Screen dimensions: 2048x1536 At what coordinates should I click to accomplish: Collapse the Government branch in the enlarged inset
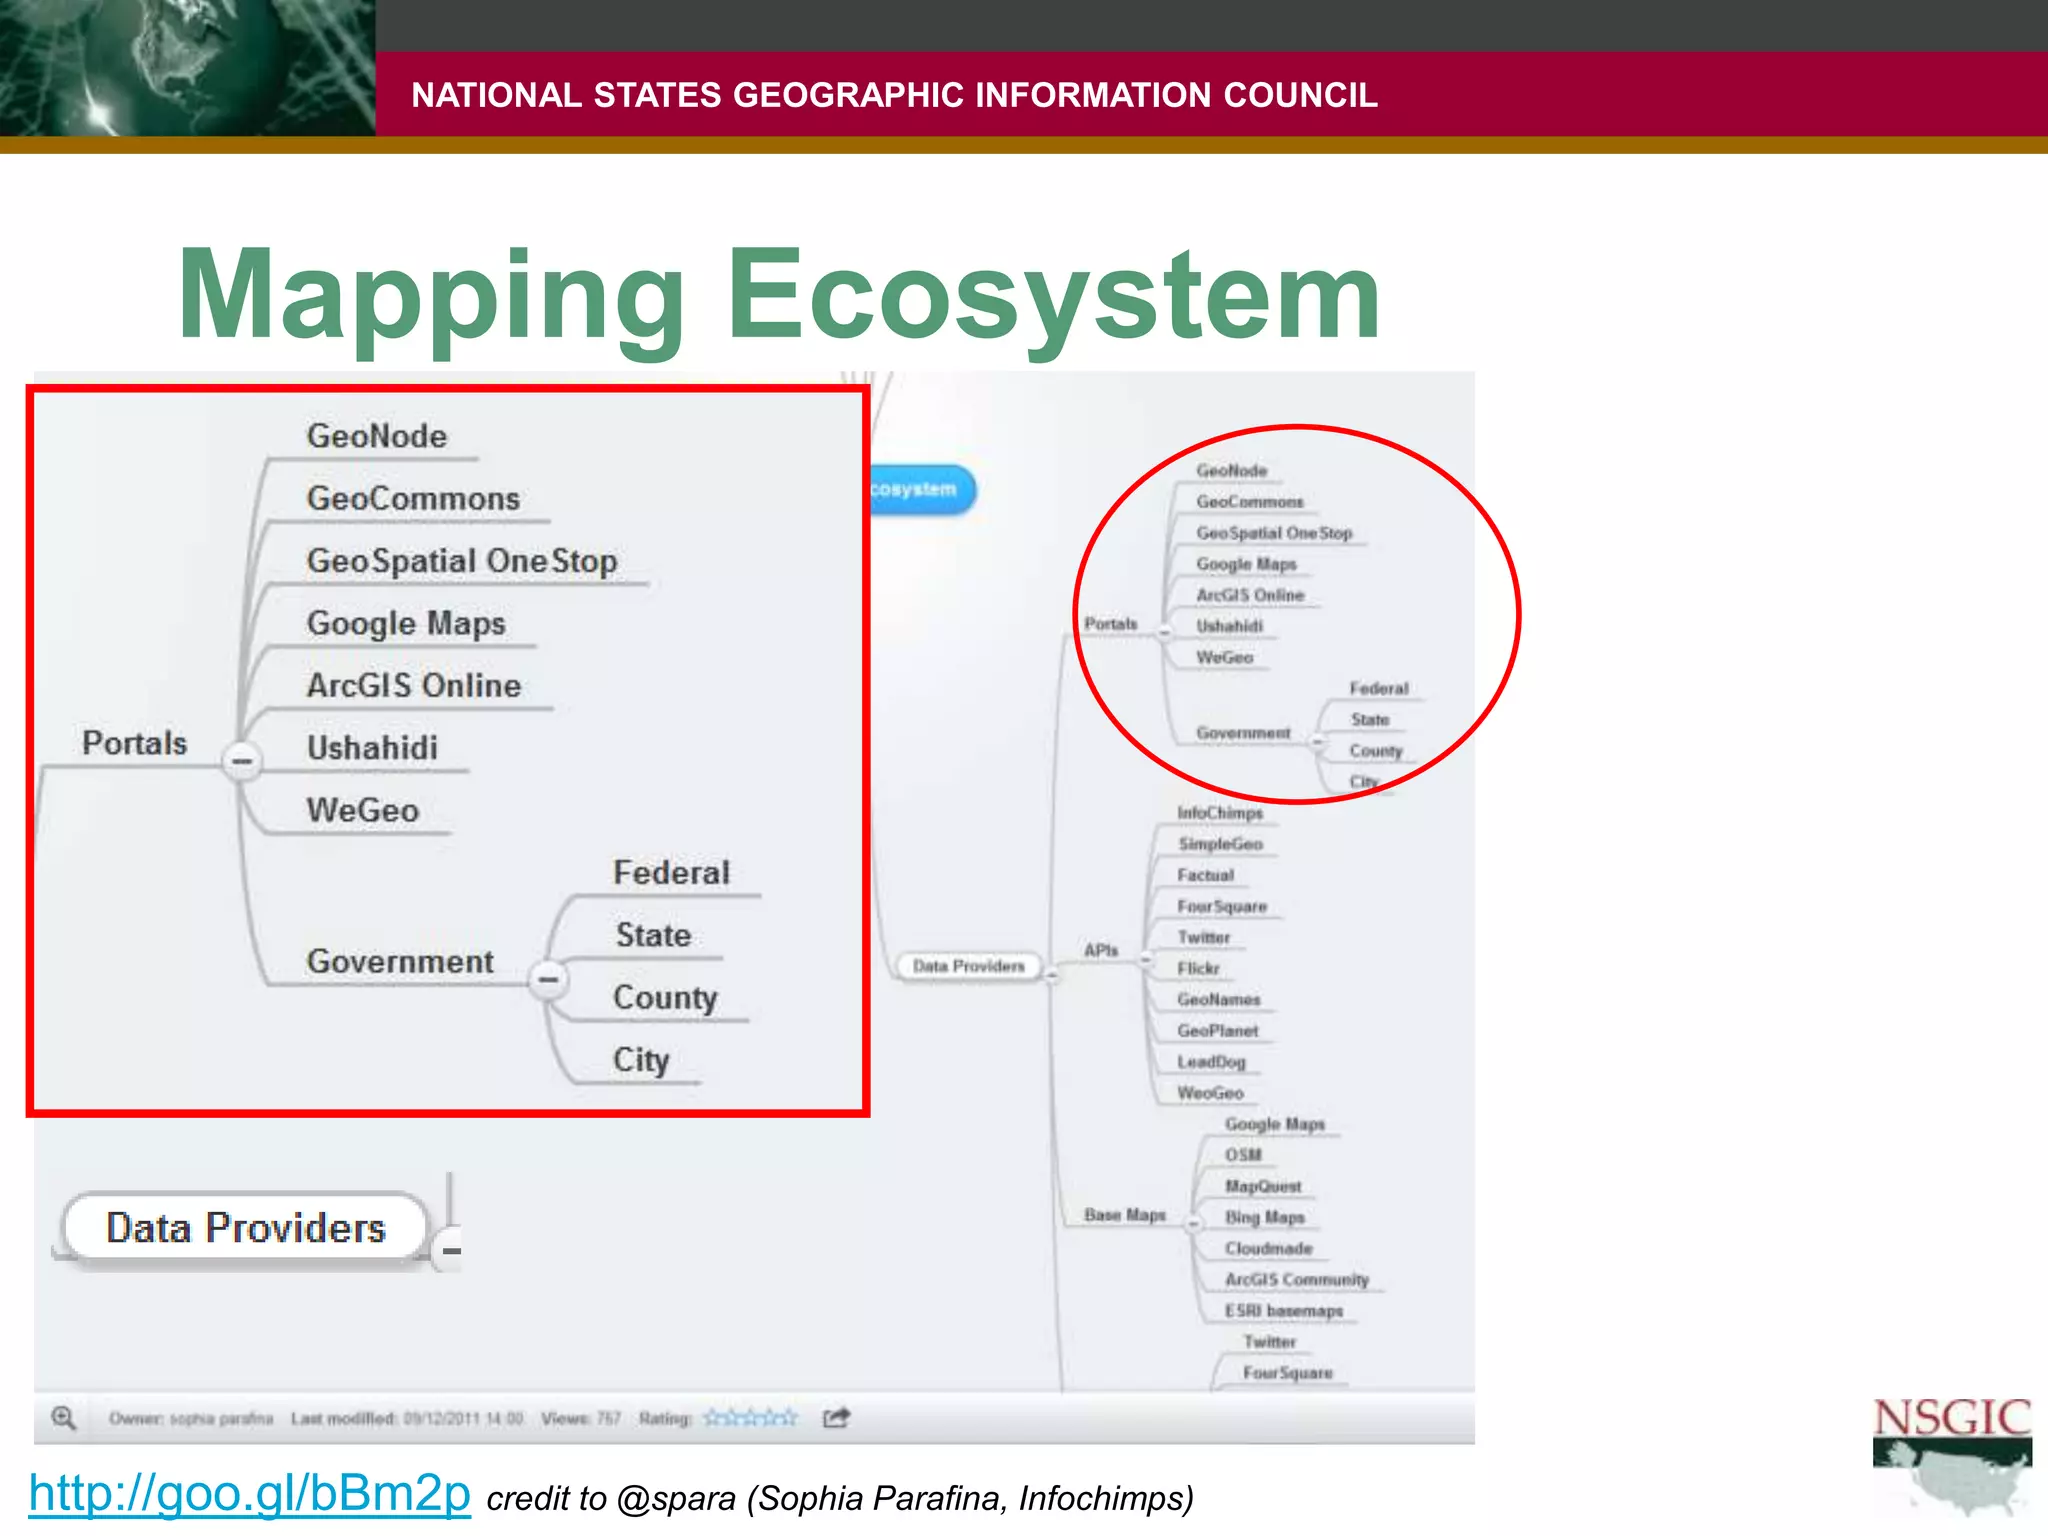pyautogui.click(x=548, y=979)
